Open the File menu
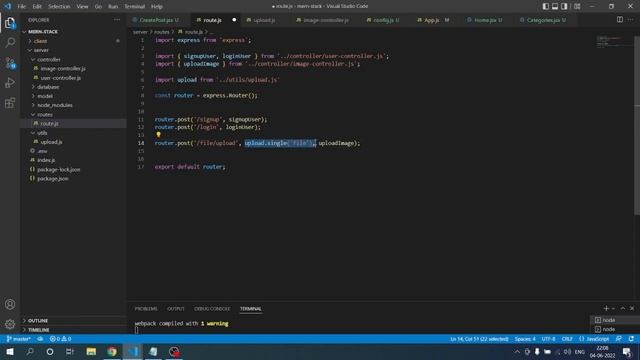This screenshot has height=360, width=640. coord(22,6)
